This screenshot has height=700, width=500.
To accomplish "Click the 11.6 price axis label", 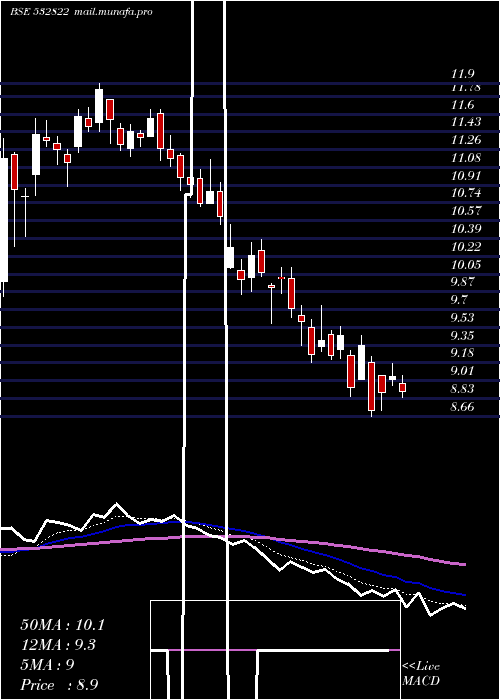I will click(x=462, y=105).
